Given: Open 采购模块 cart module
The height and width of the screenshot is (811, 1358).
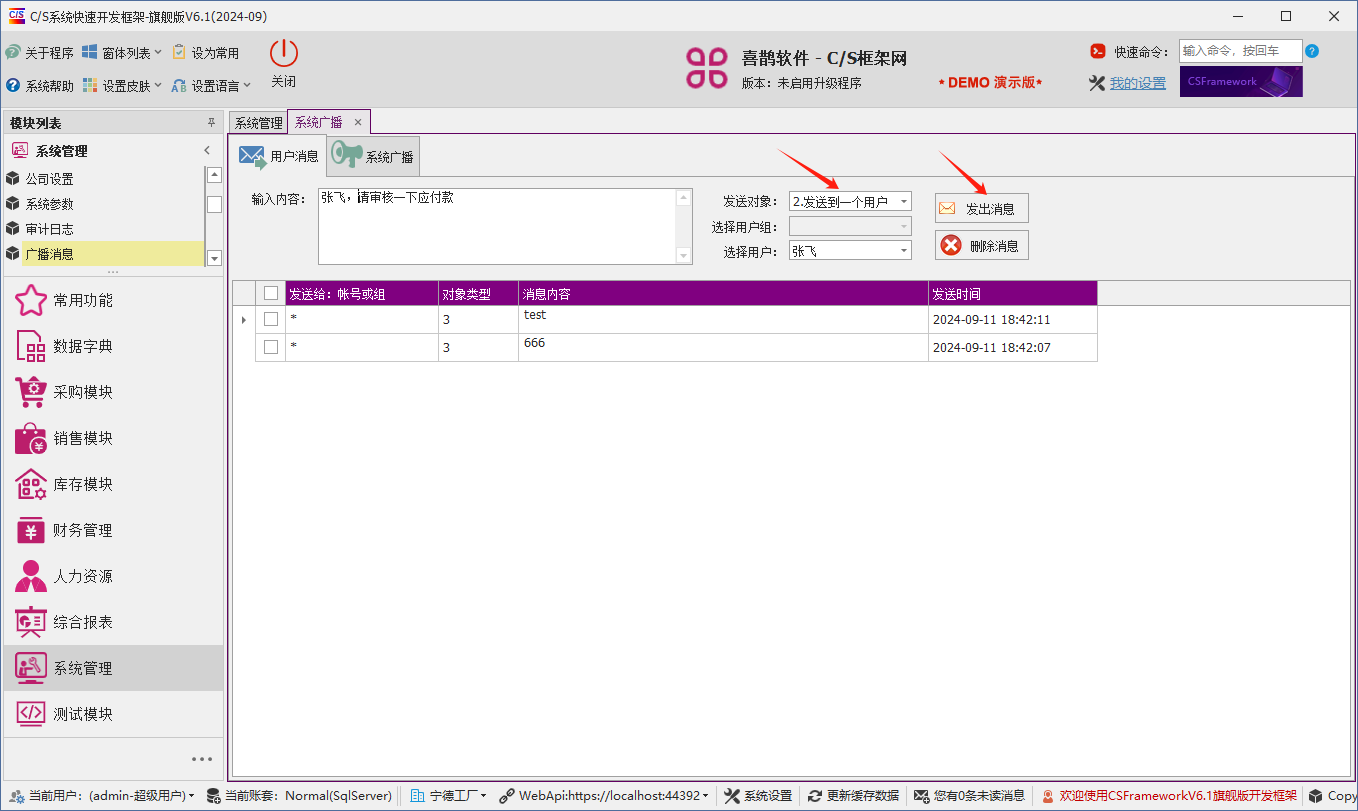Looking at the screenshot, I should click(x=113, y=392).
